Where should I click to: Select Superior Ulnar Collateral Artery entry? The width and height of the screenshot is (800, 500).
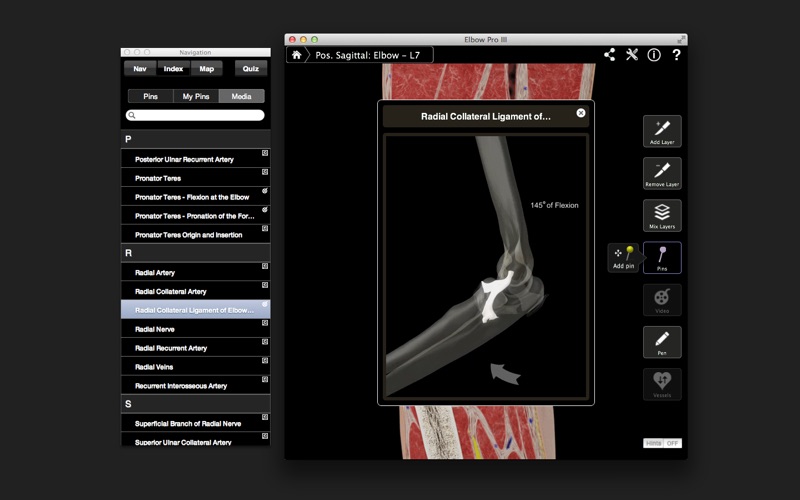coord(195,440)
